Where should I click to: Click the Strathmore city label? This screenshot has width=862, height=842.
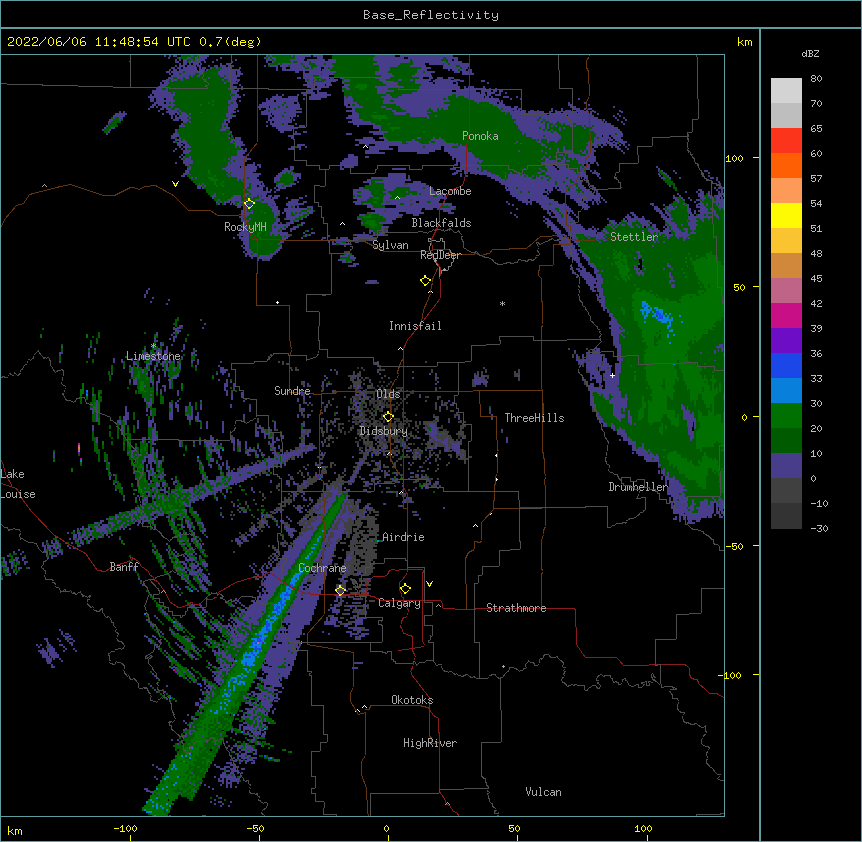516,608
